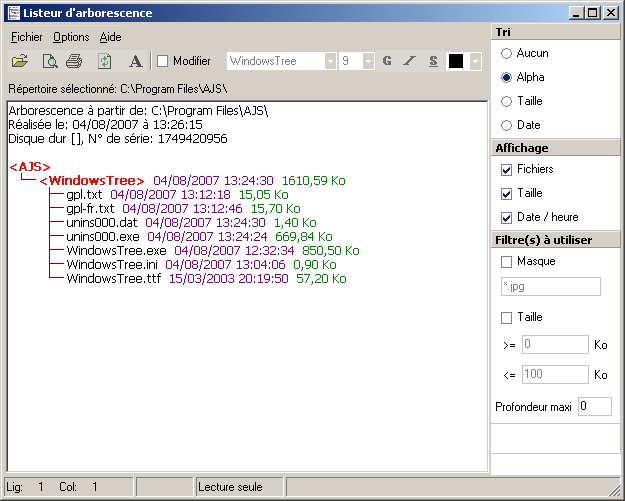Open the font size 9 dropdown
Image resolution: width=625 pixels, height=501 pixels.
(369, 61)
